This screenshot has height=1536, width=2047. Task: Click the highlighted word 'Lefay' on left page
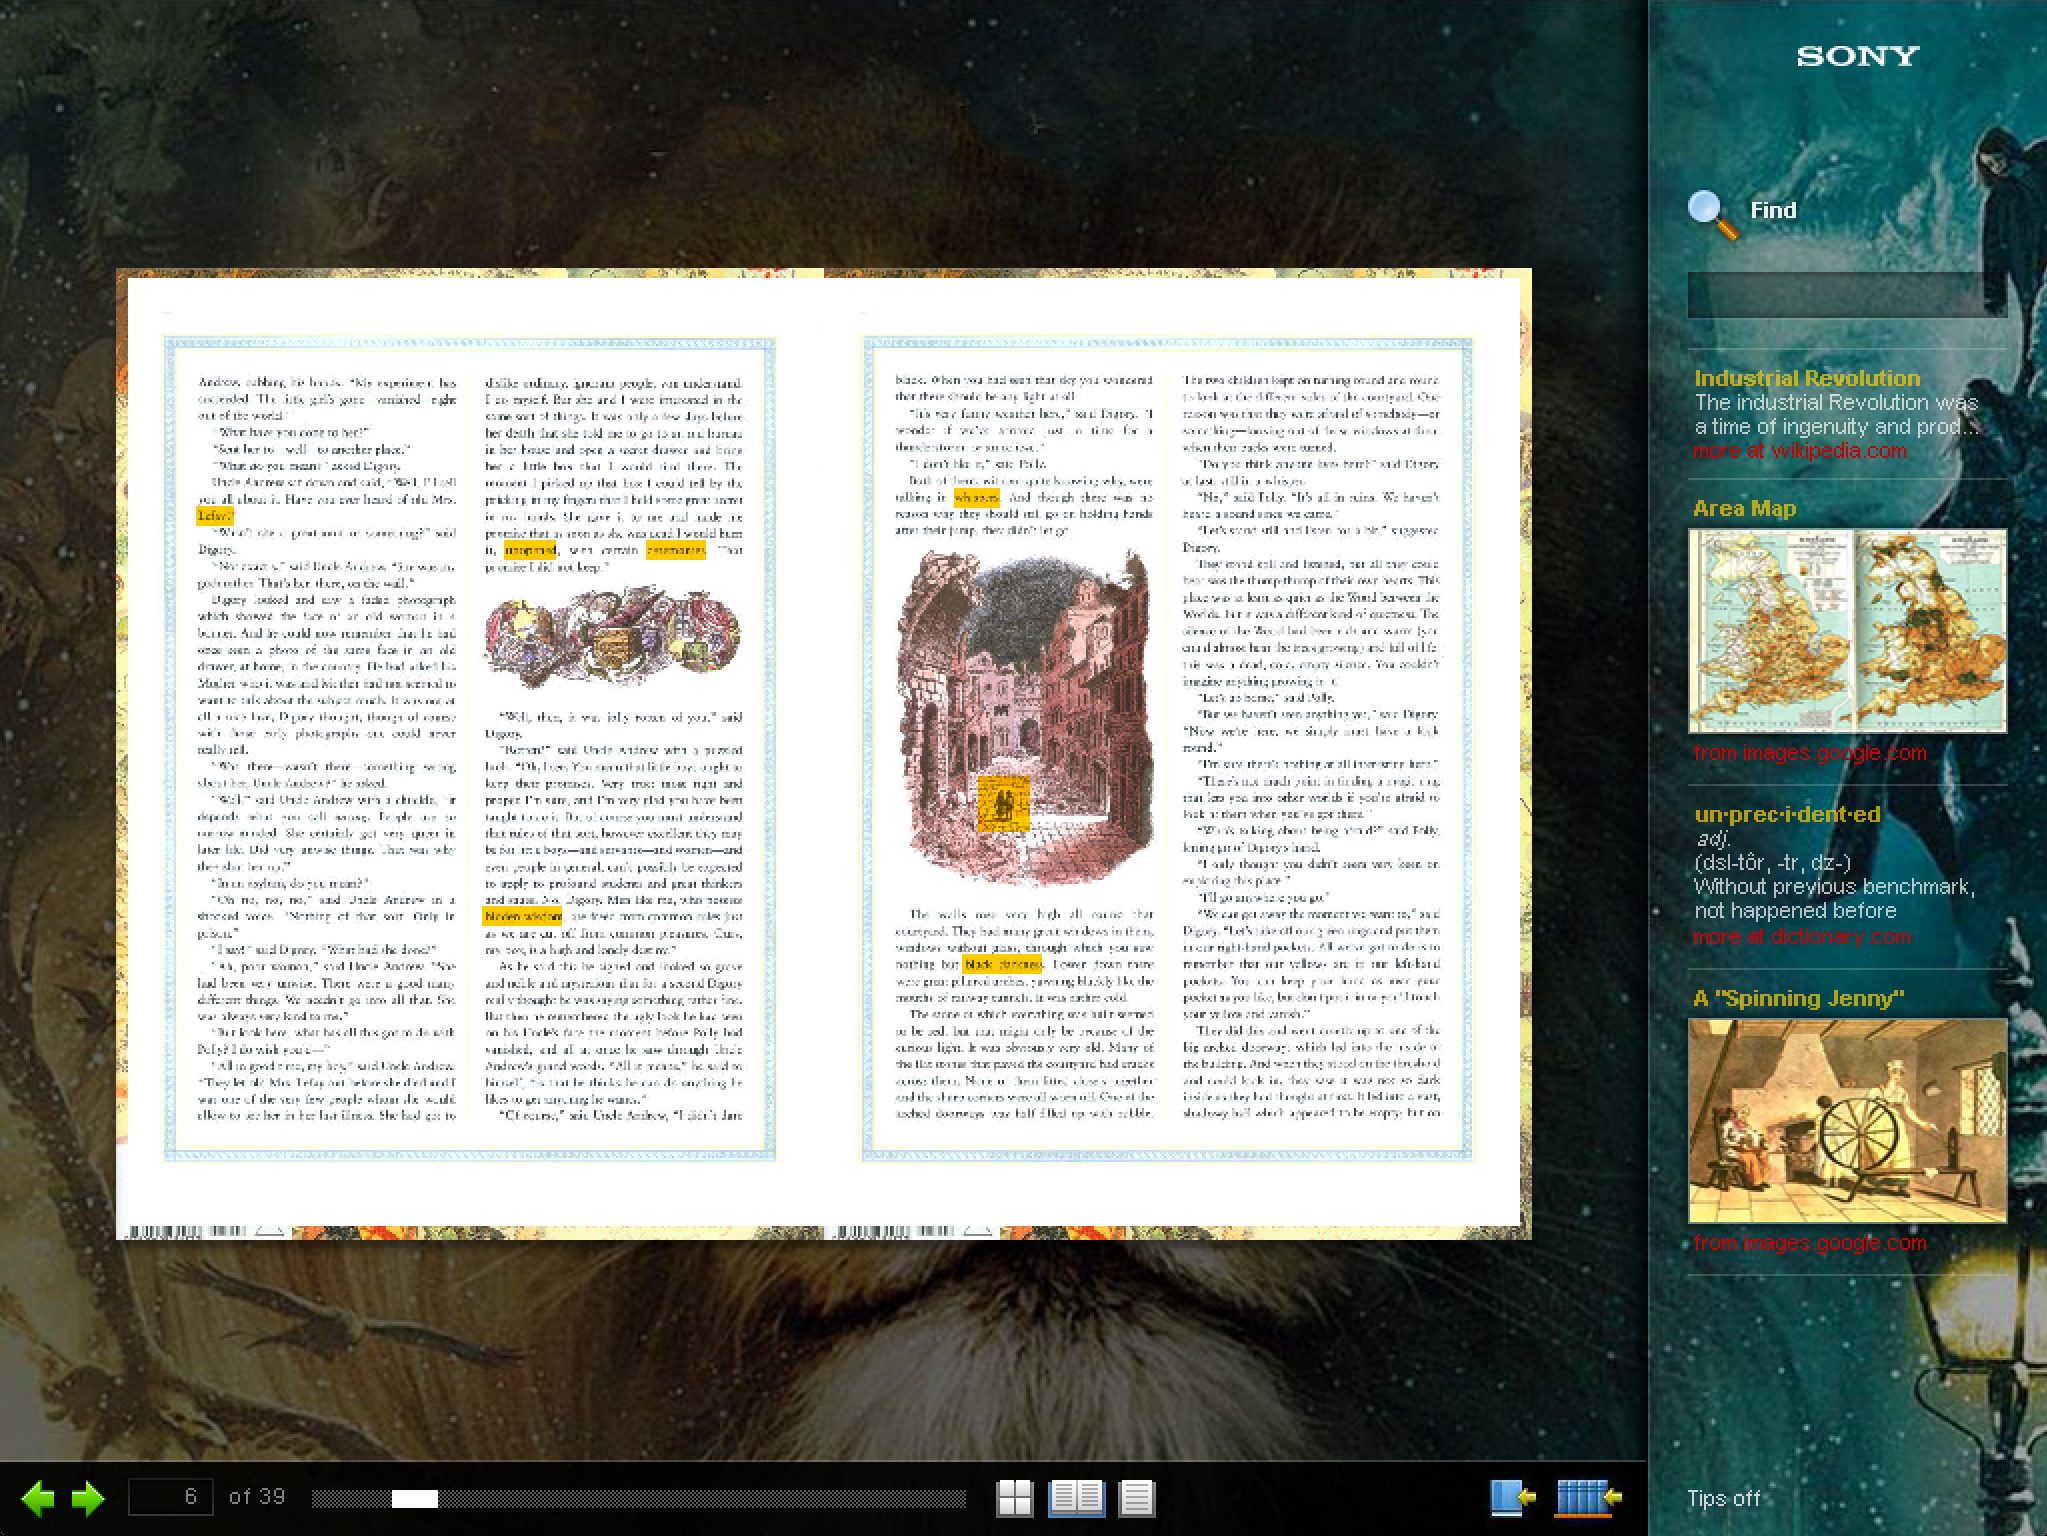pyautogui.click(x=214, y=516)
